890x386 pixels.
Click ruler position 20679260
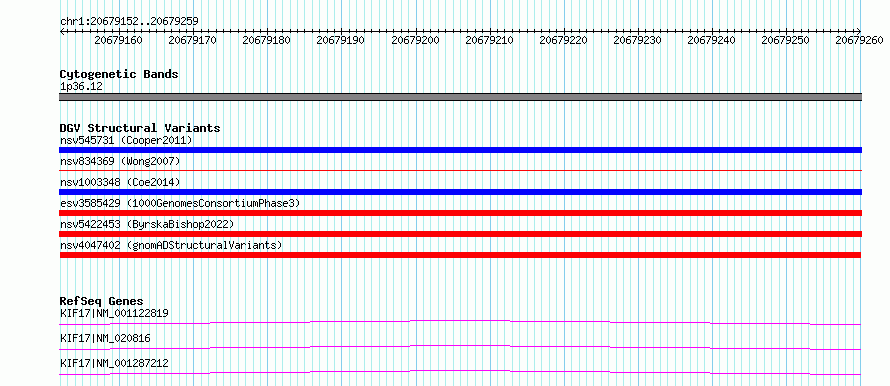click(x=860, y=40)
